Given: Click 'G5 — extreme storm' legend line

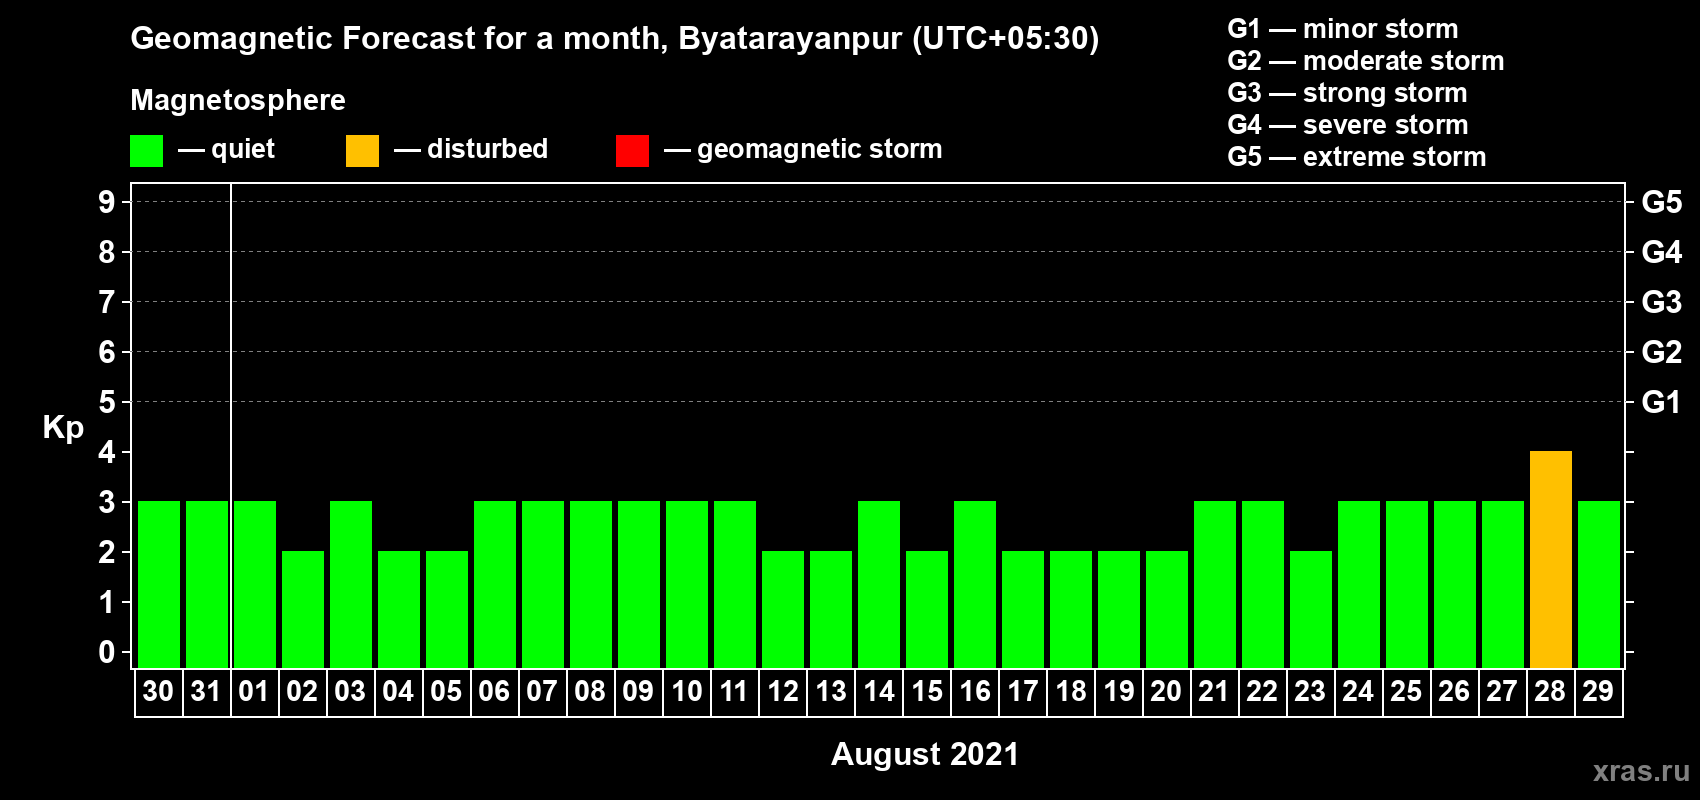Looking at the screenshot, I should coord(1357,157).
